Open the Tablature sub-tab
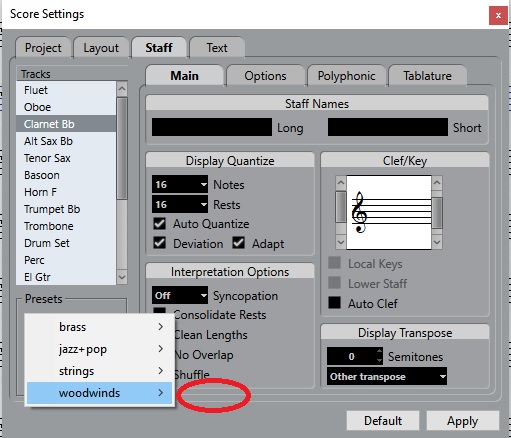The height and width of the screenshot is (438, 511). [427, 76]
